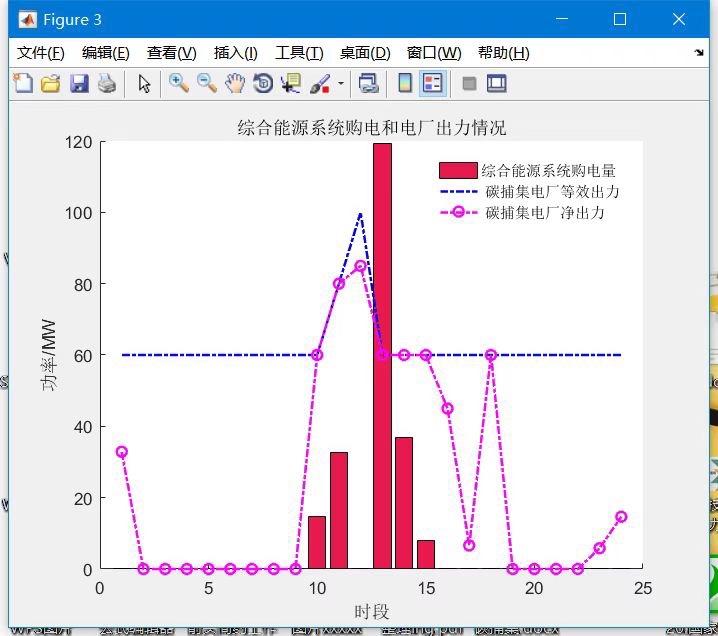
Task: Click the dock figure arrow in menu bar
Action: pyautogui.click(x=699, y=53)
